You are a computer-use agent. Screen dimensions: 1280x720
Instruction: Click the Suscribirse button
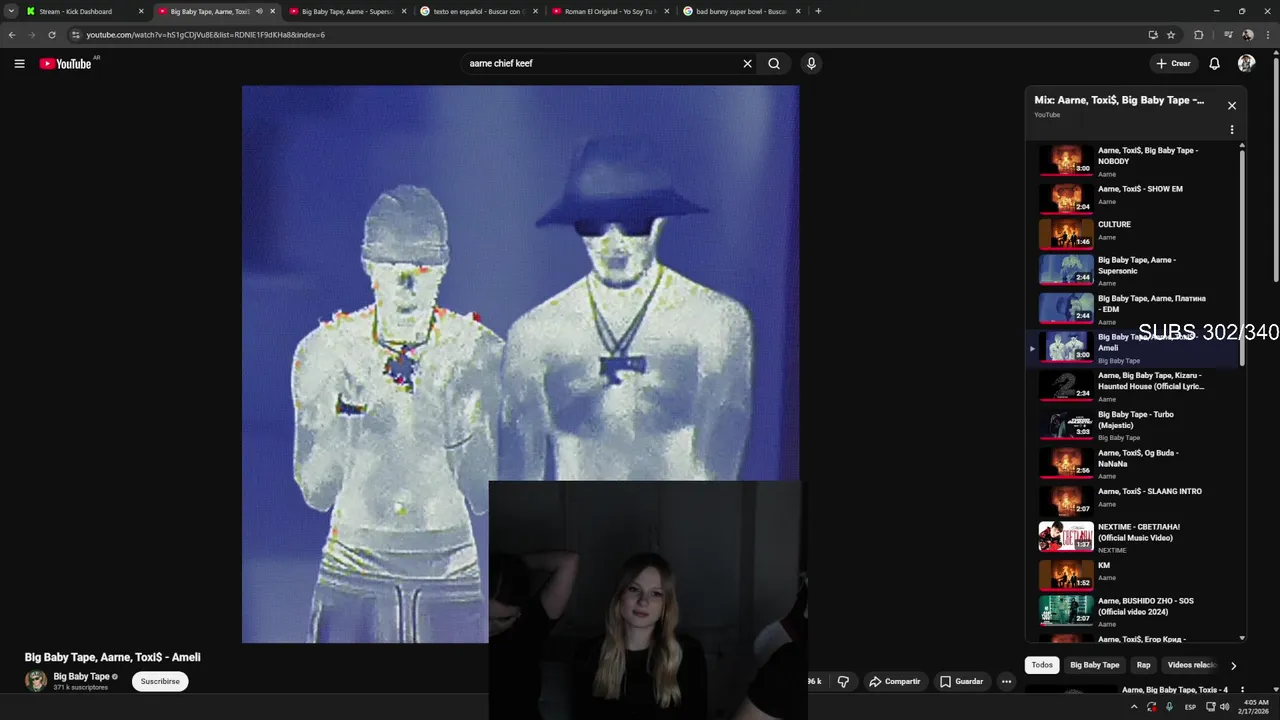[x=160, y=682]
